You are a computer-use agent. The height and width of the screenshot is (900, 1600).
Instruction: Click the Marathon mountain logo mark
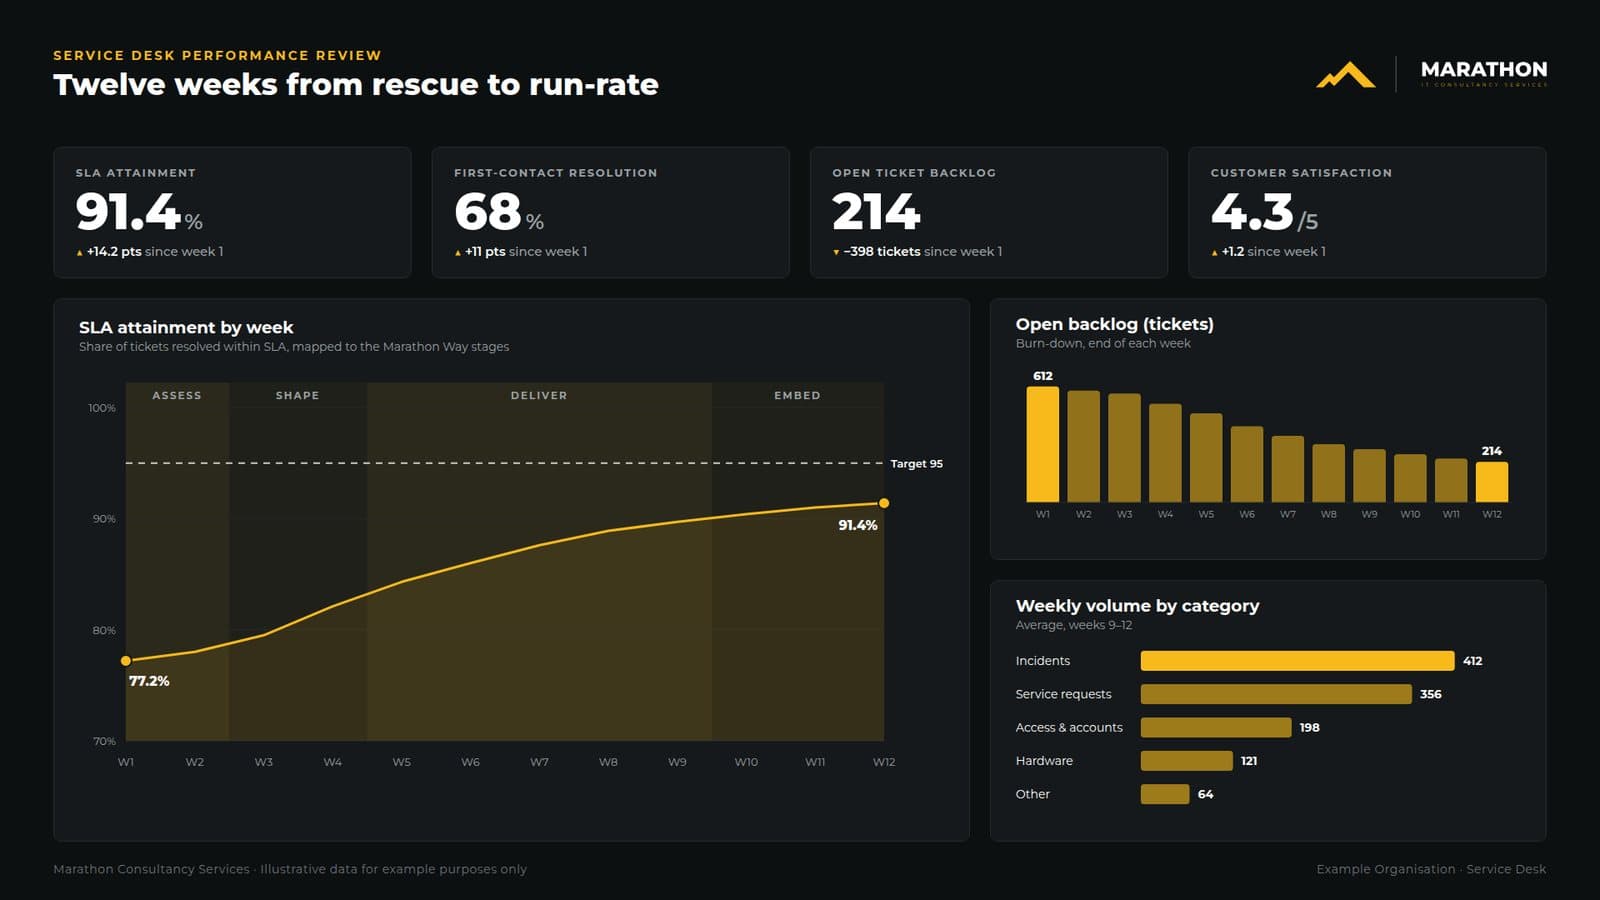[x=1346, y=75]
